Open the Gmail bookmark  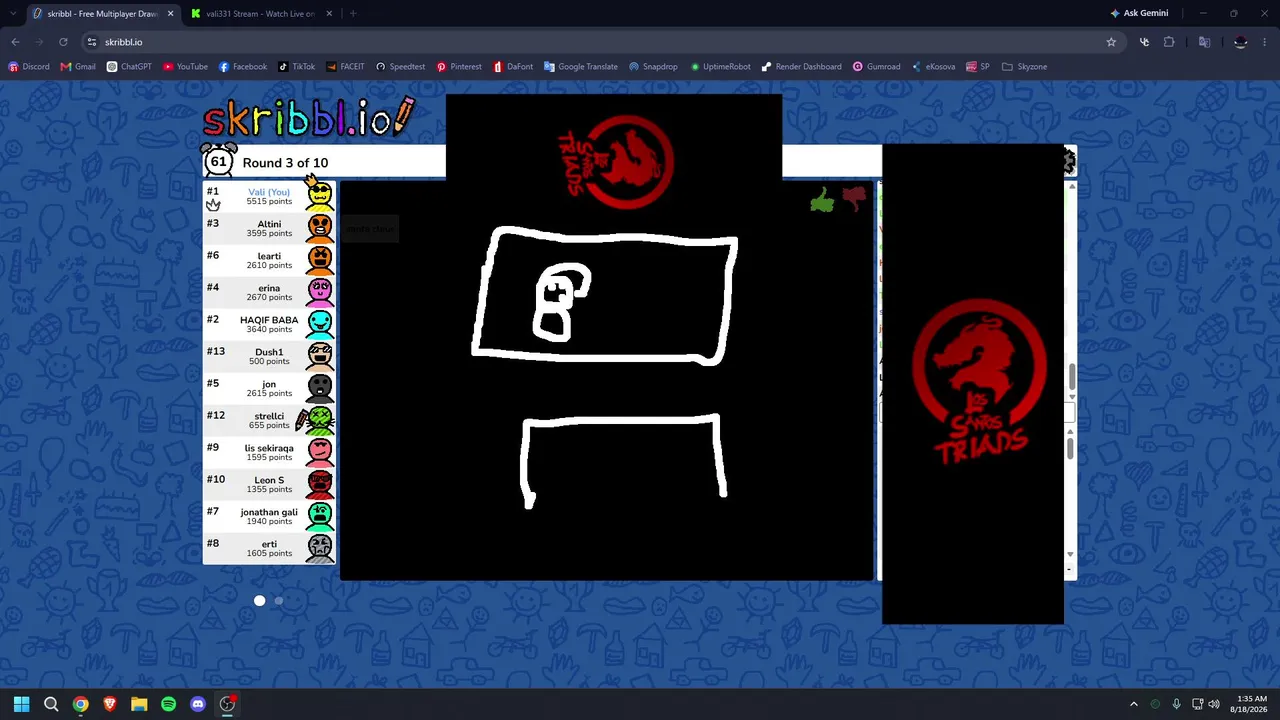click(78, 67)
